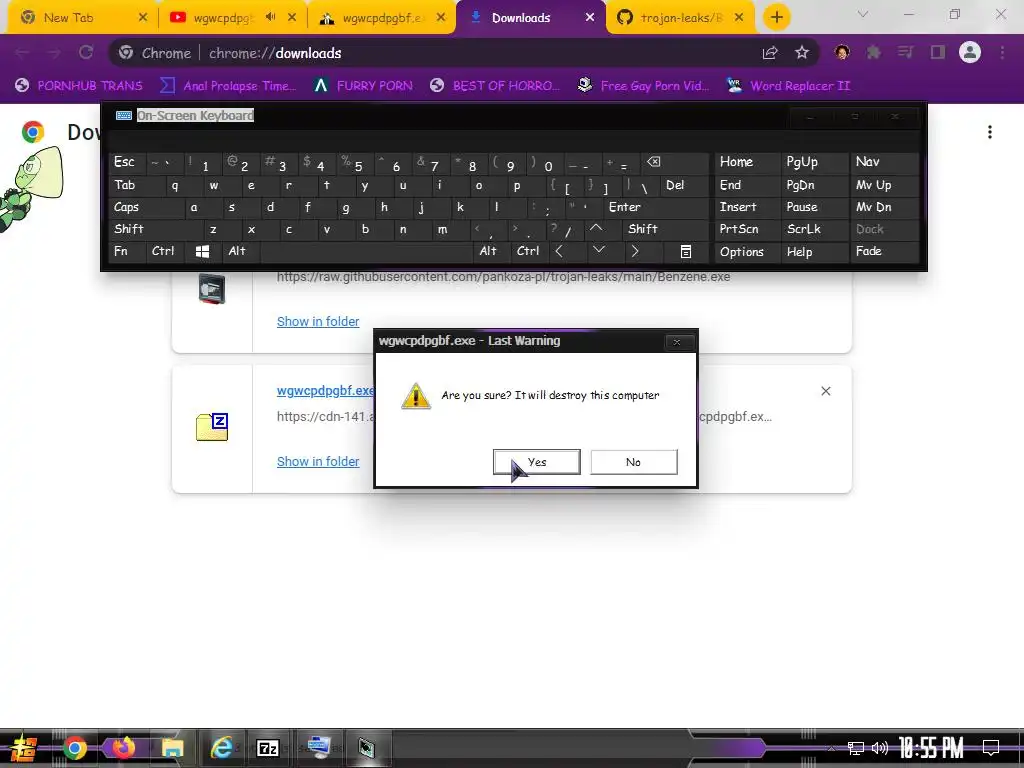The width and height of the screenshot is (1024, 768).
Task: Click the space bar on On-Screen Keyboard
Action: pos(366,251)
